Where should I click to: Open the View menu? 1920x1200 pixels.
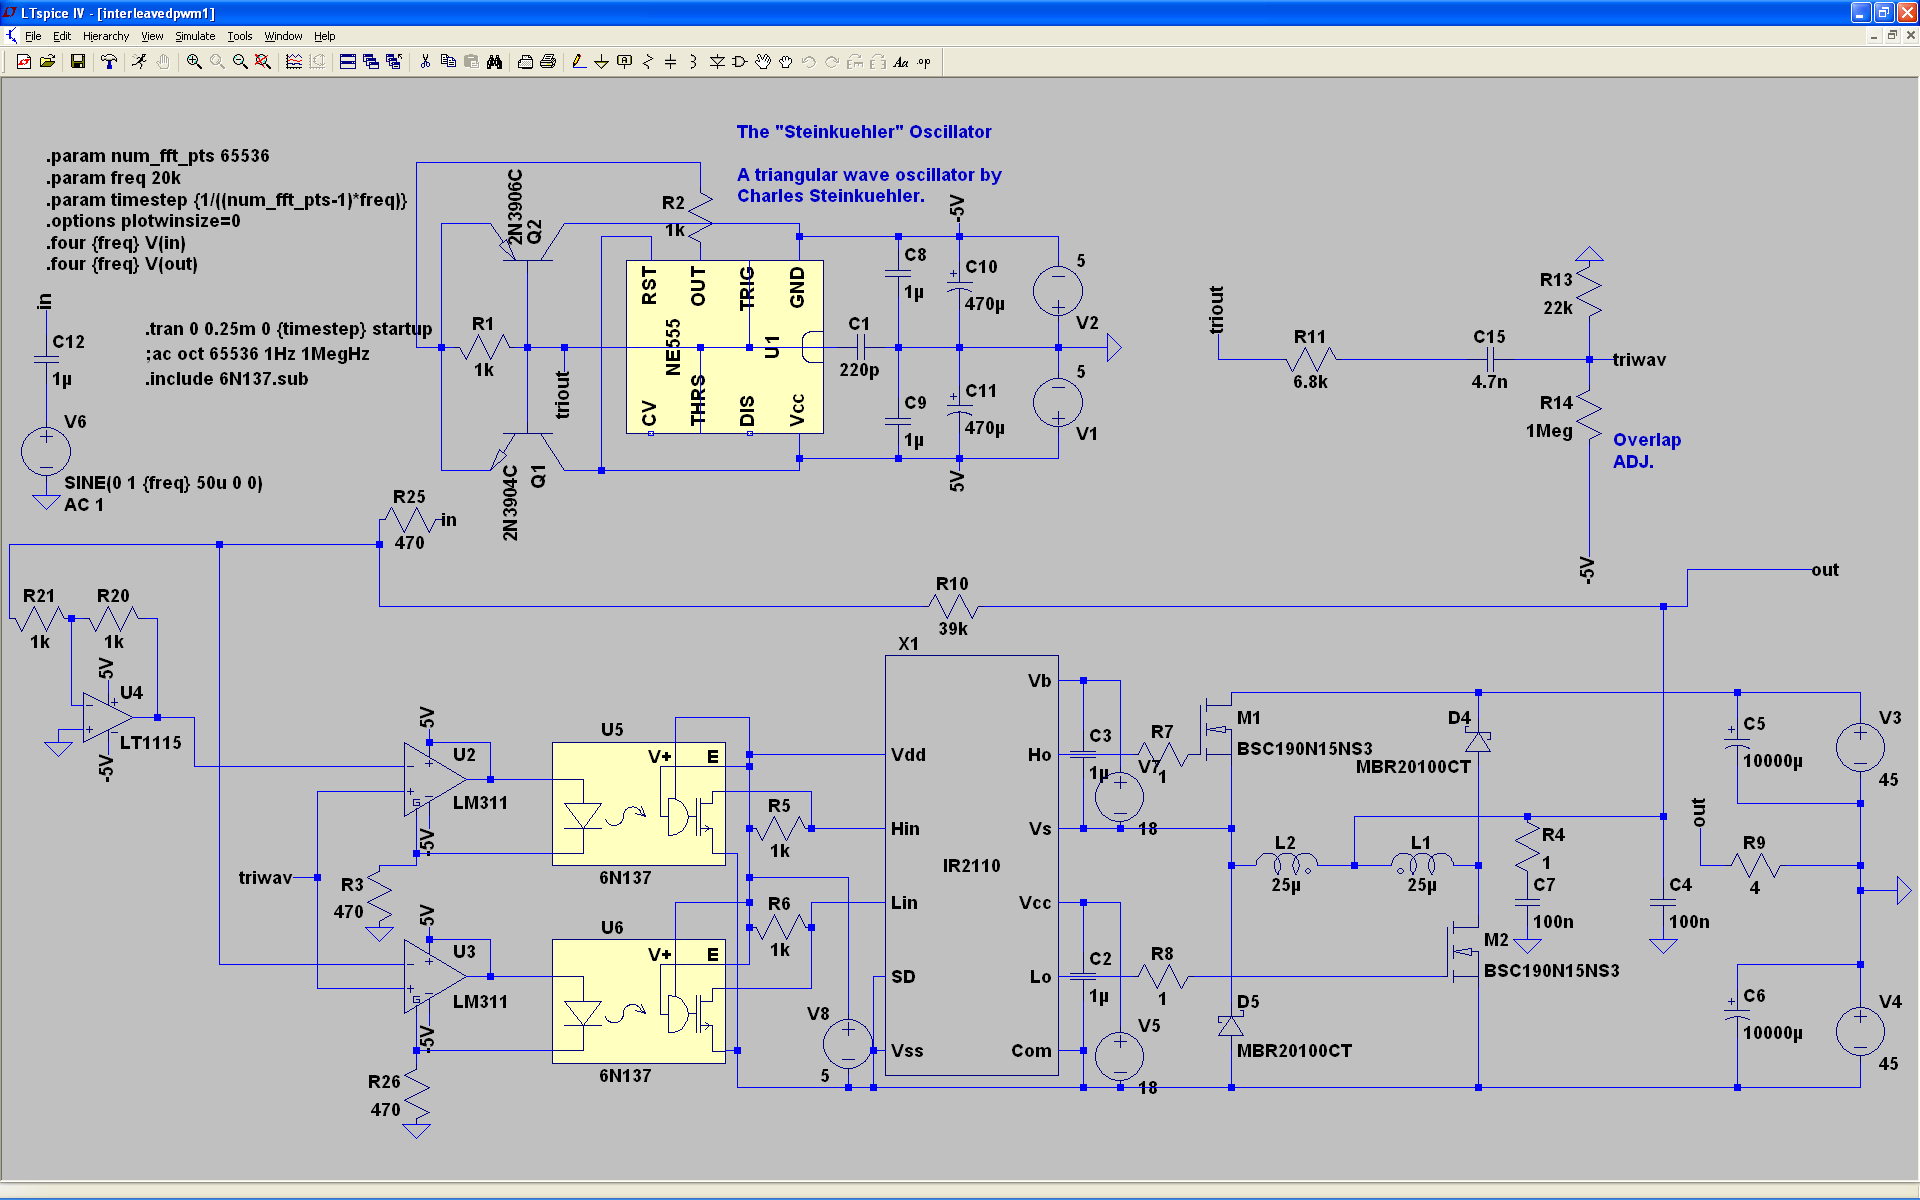[152, 36]
